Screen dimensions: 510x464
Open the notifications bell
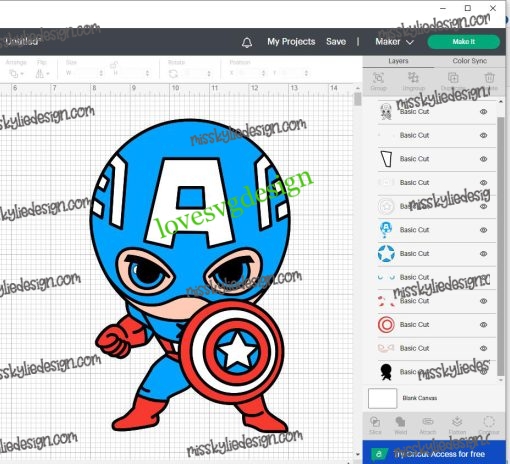click(247, 42)
